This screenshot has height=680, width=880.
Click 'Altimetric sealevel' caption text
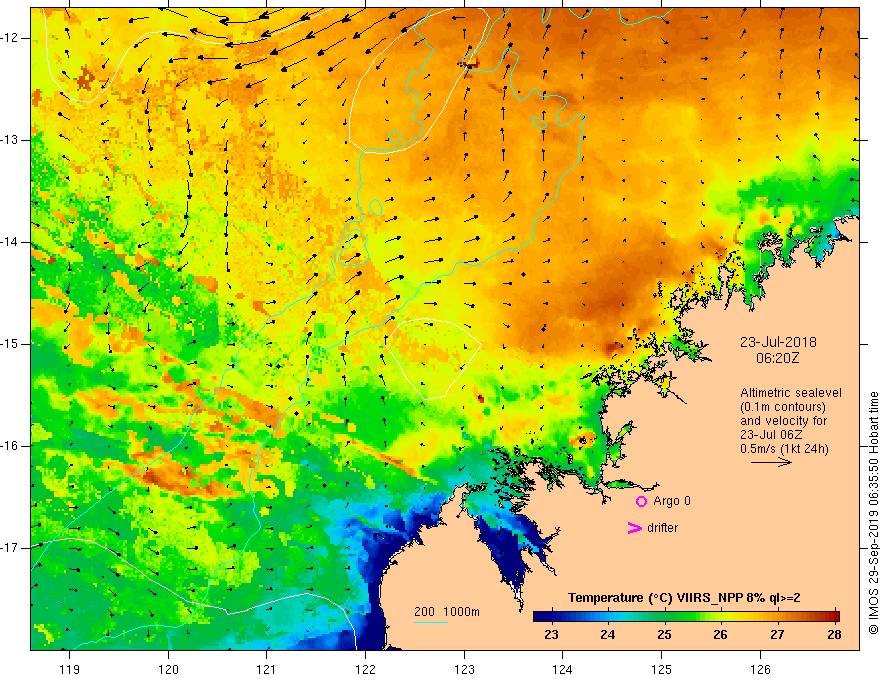point(791,393)
